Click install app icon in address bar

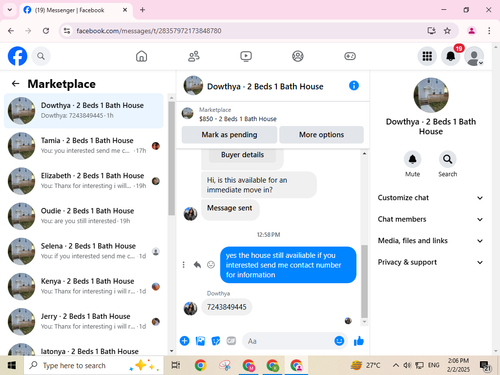pyautogui.click(x=432, y=31)
